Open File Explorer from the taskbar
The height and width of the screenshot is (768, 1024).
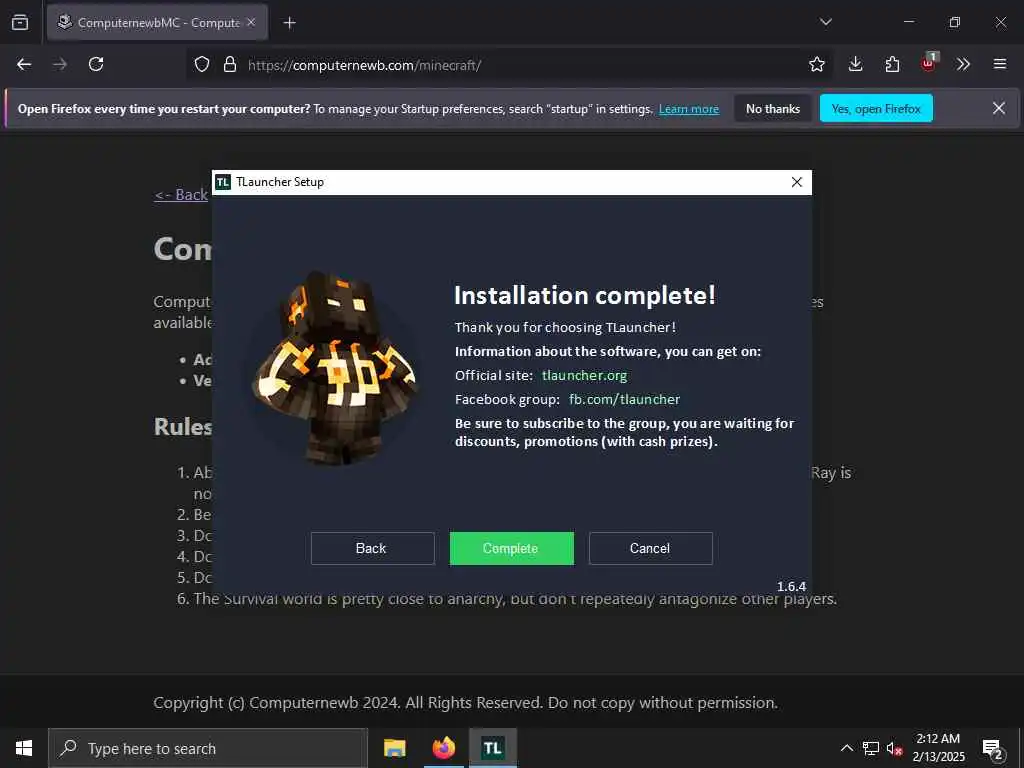click(394, 748)
